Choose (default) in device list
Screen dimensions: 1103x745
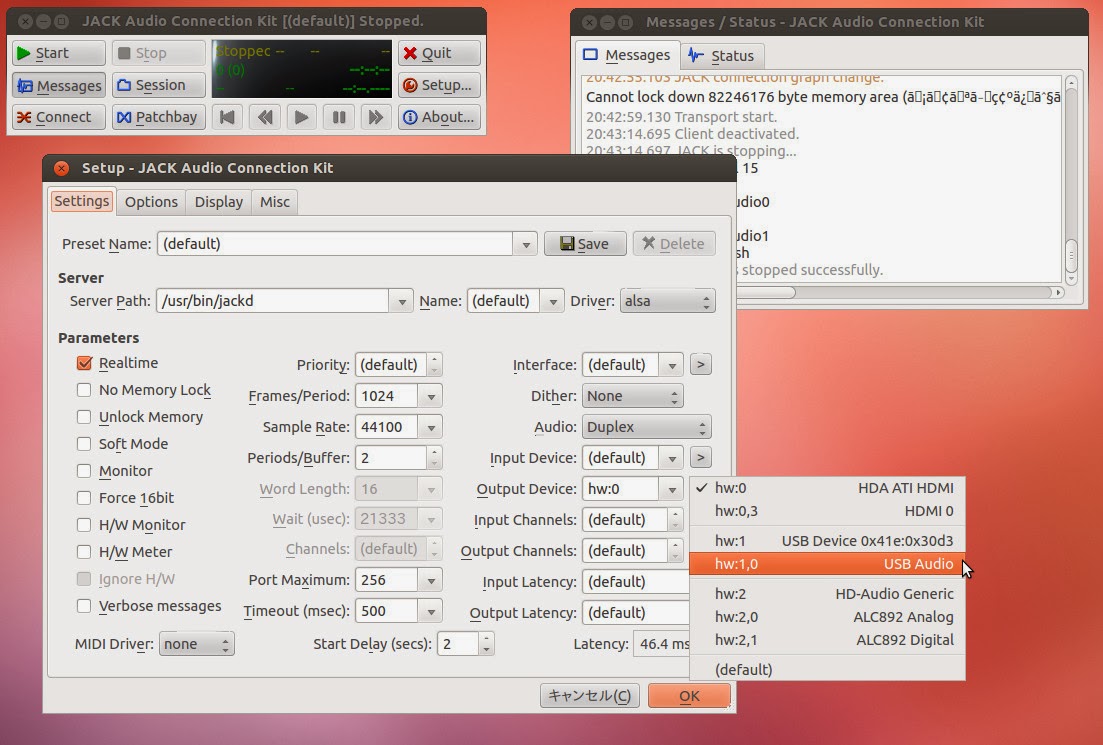point(827,670)
